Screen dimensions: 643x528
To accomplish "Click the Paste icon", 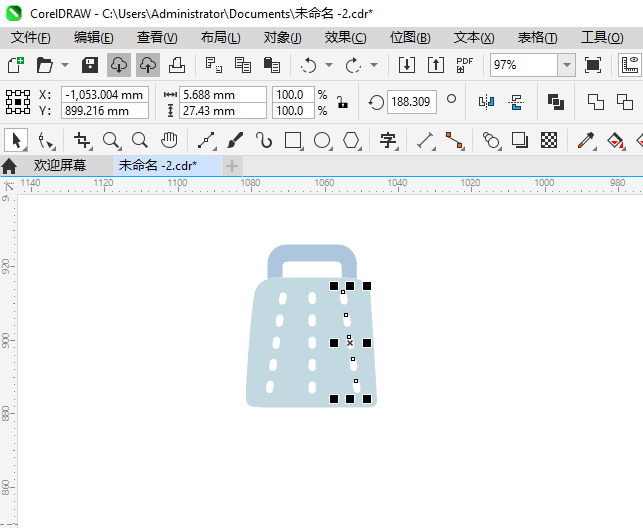I will [271, 65].
